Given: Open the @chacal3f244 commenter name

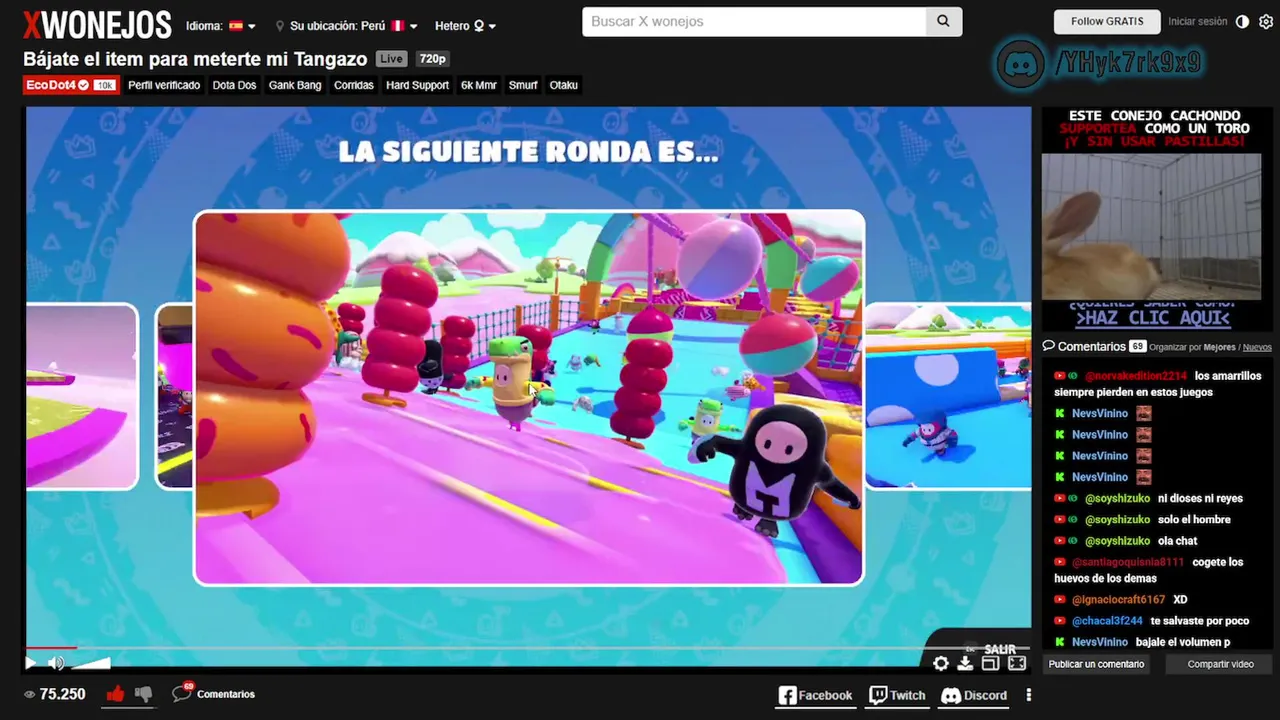Looking at the screenshot, I should (x=1107, y=621).
